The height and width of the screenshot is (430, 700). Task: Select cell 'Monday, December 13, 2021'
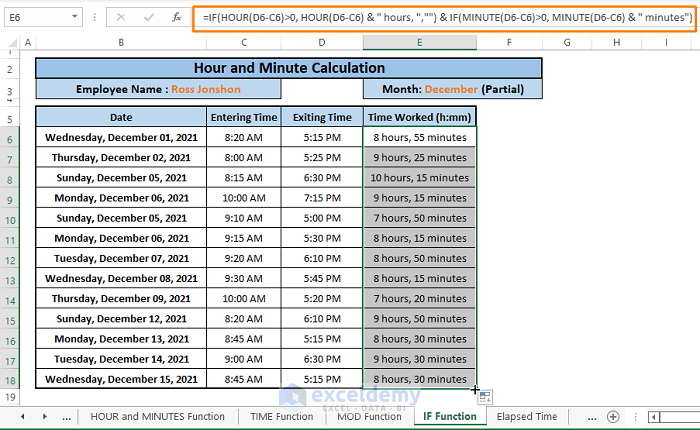click(121, 339)
